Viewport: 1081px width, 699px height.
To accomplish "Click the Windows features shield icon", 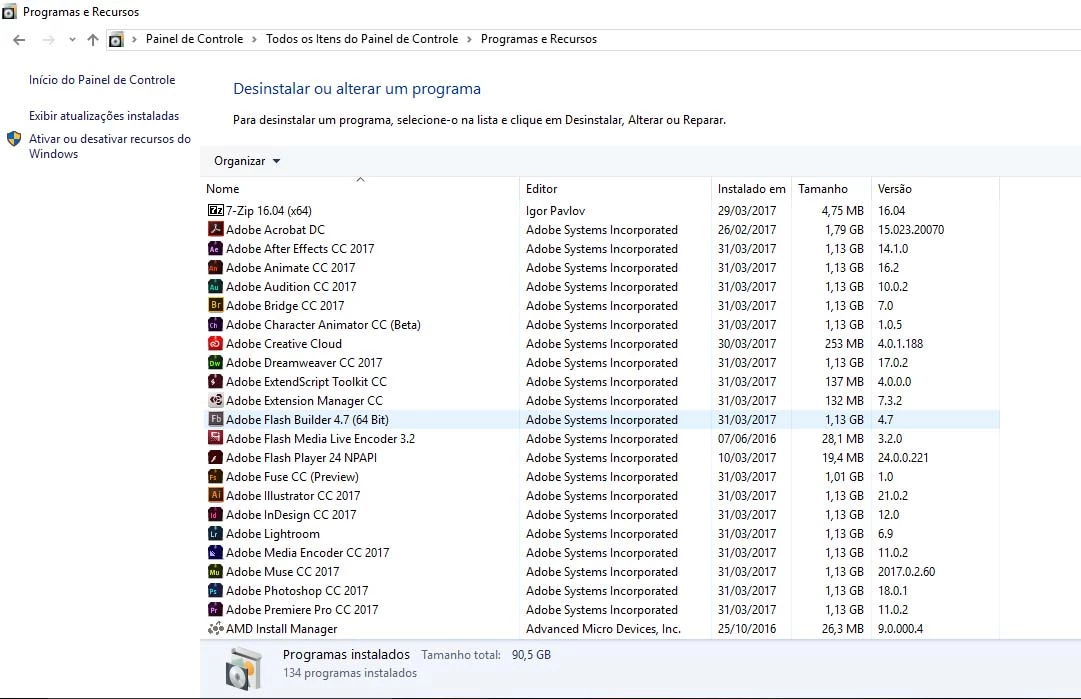I will tap(14, 139).
